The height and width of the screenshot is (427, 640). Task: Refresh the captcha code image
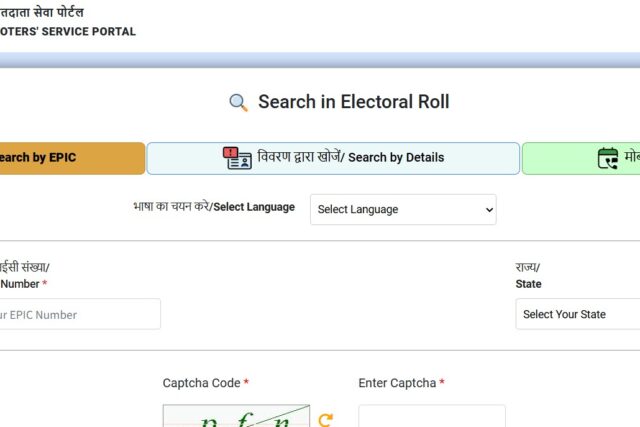pos(325,420)
